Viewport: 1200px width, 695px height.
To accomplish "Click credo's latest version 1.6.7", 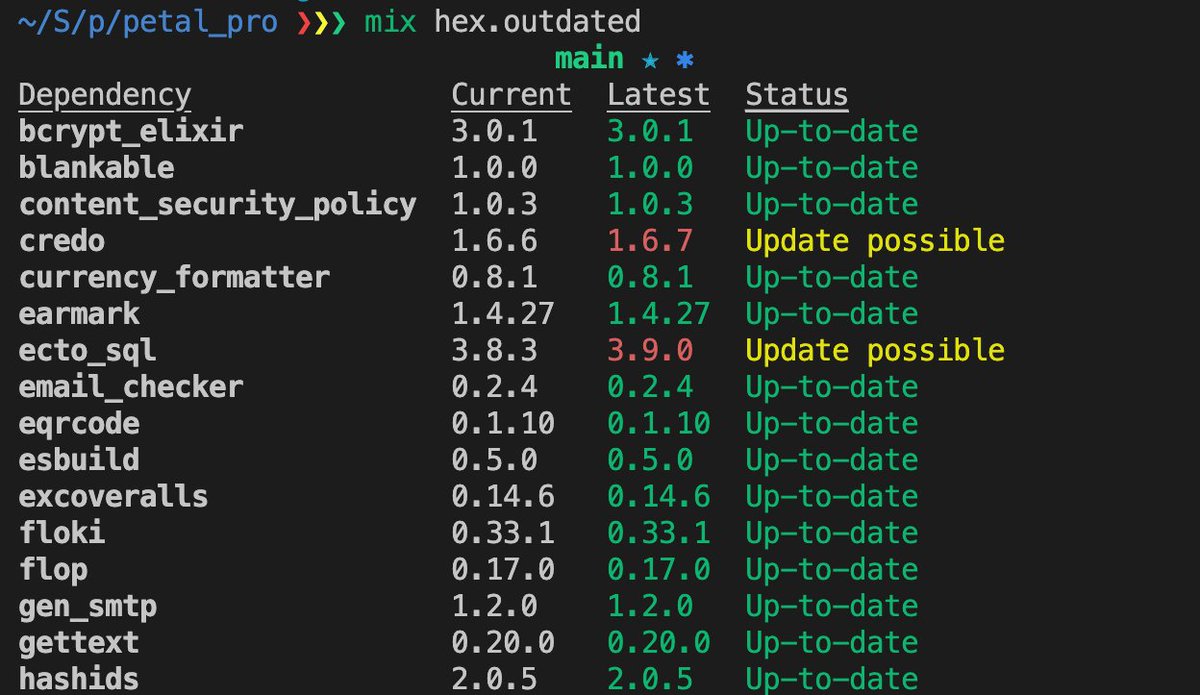I will coord(650,241).
